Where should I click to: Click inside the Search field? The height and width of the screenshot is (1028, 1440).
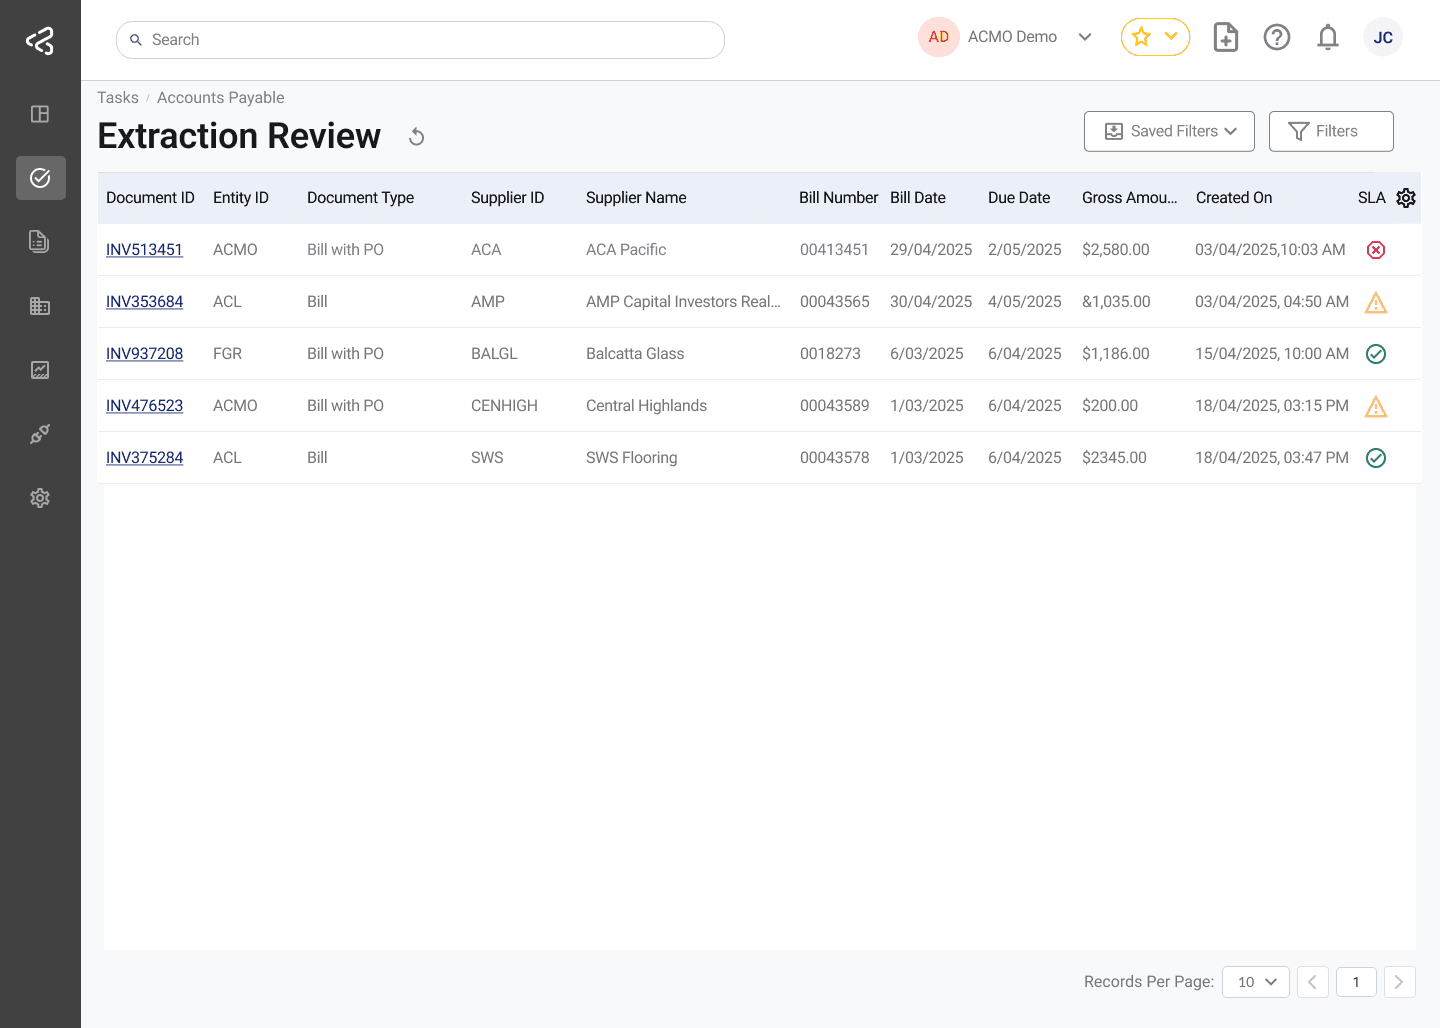tap(420, 39)
